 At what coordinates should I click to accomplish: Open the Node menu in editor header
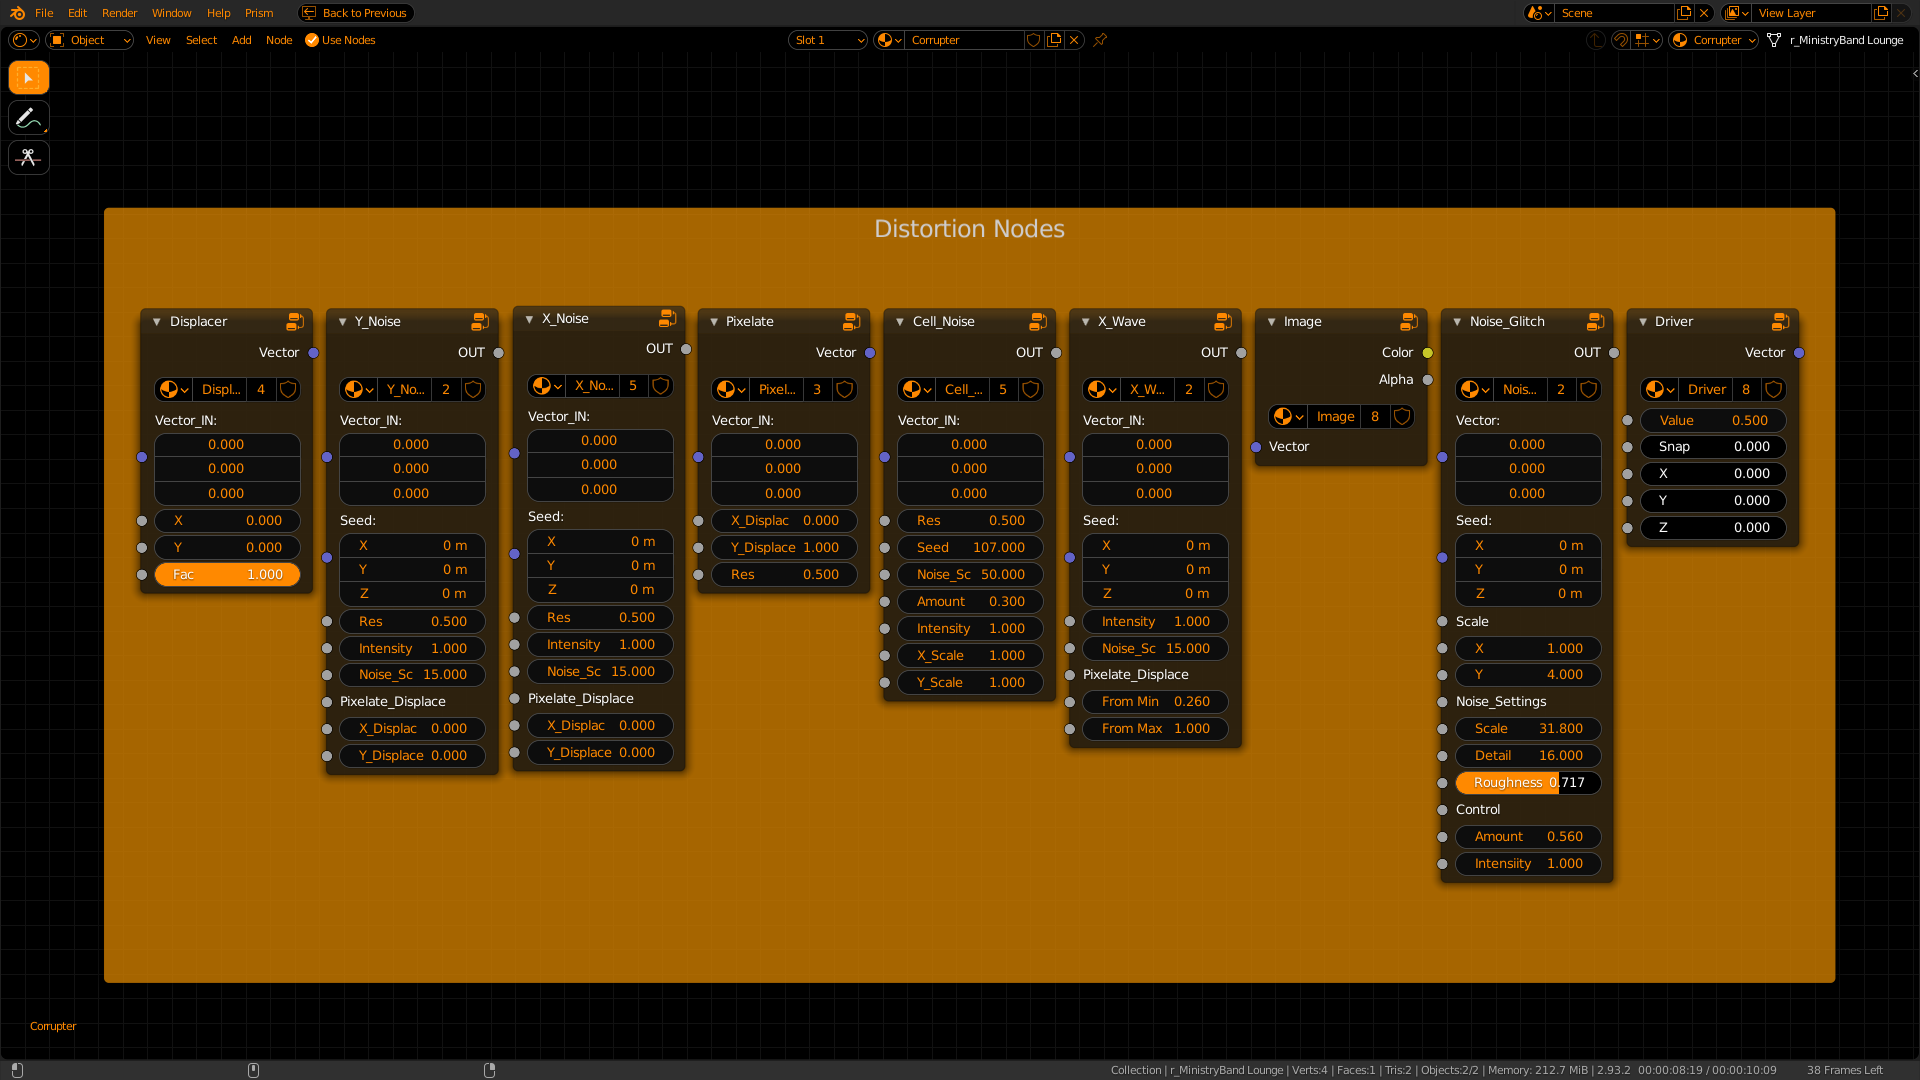click(x=279, y=40)
